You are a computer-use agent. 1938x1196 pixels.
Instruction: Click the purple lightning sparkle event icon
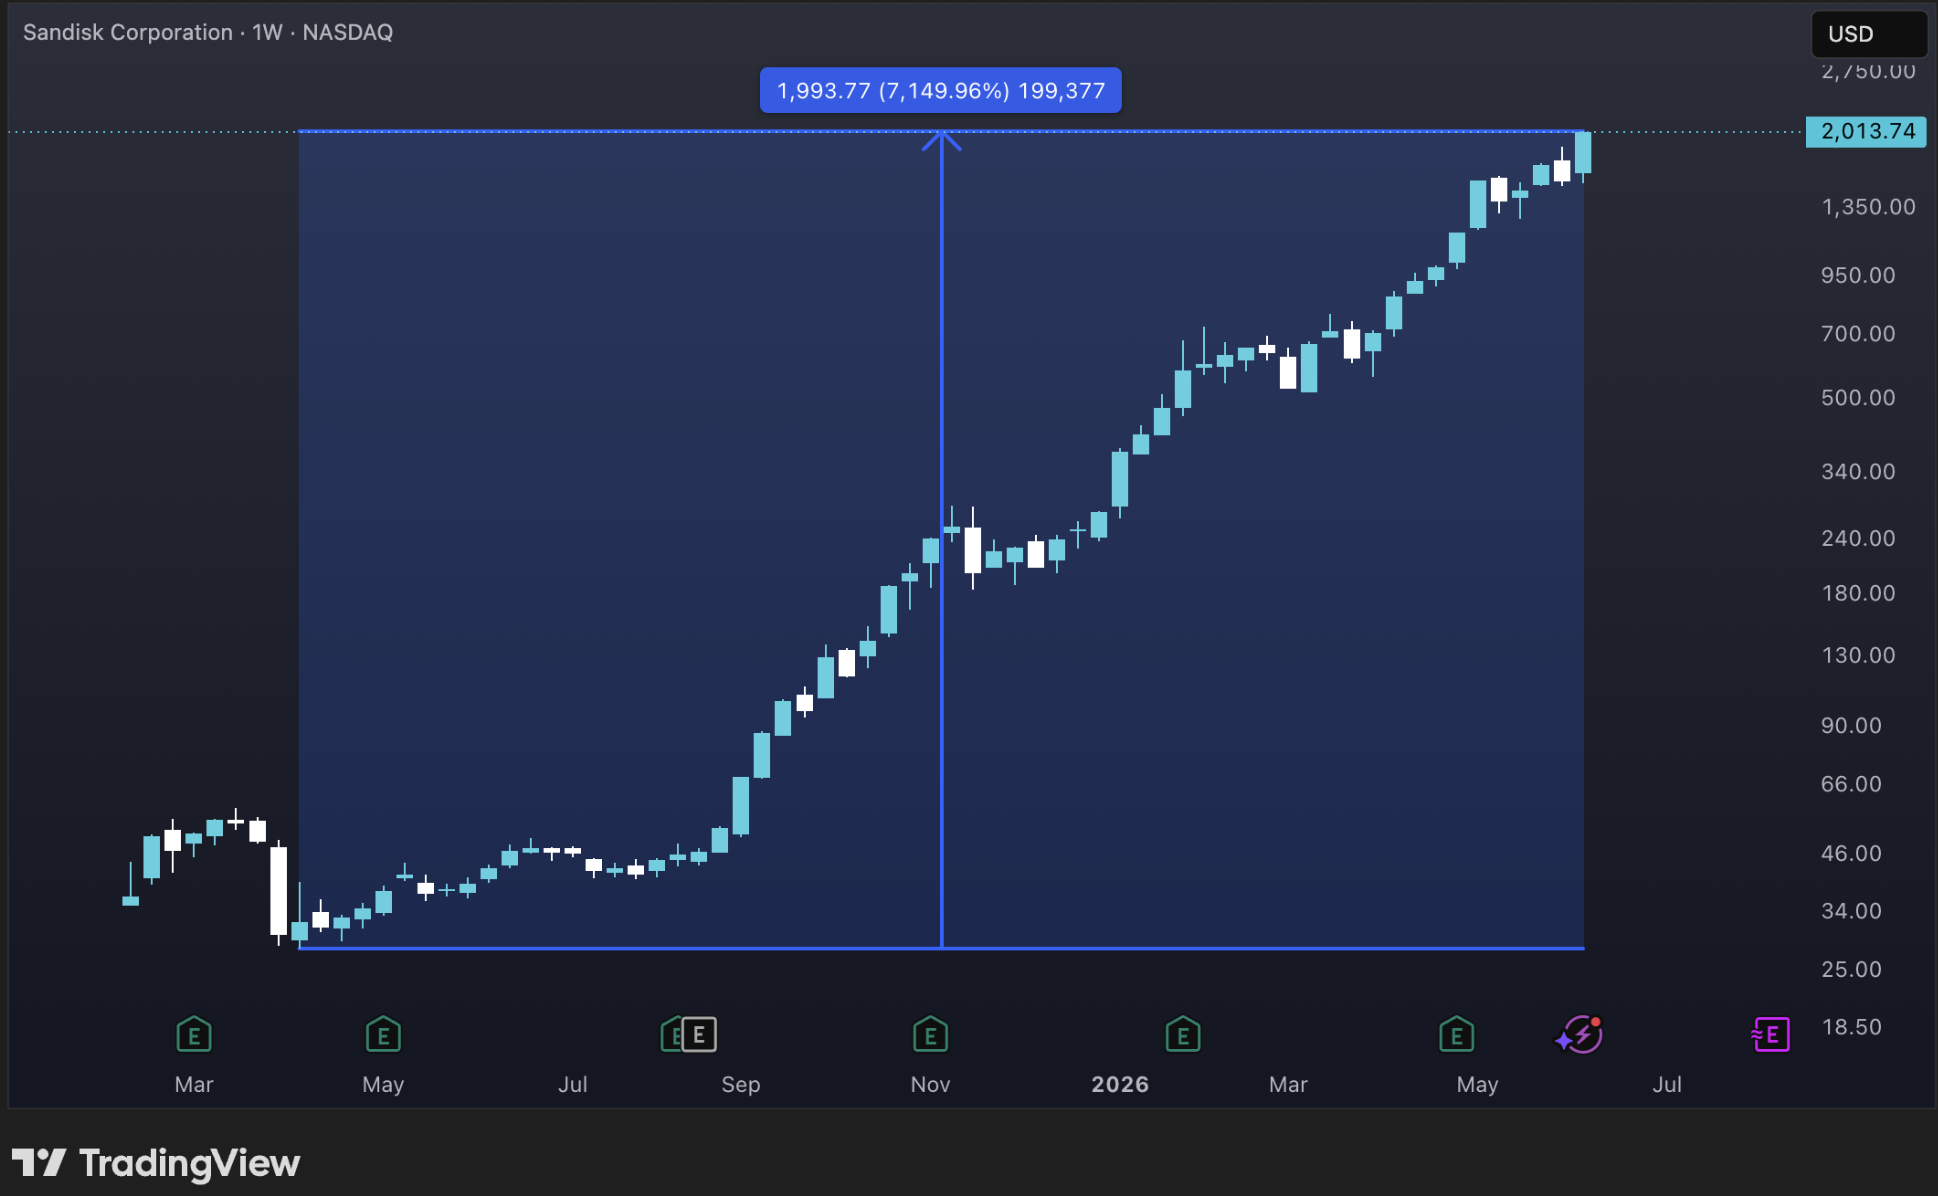tap(1580, 1035)
